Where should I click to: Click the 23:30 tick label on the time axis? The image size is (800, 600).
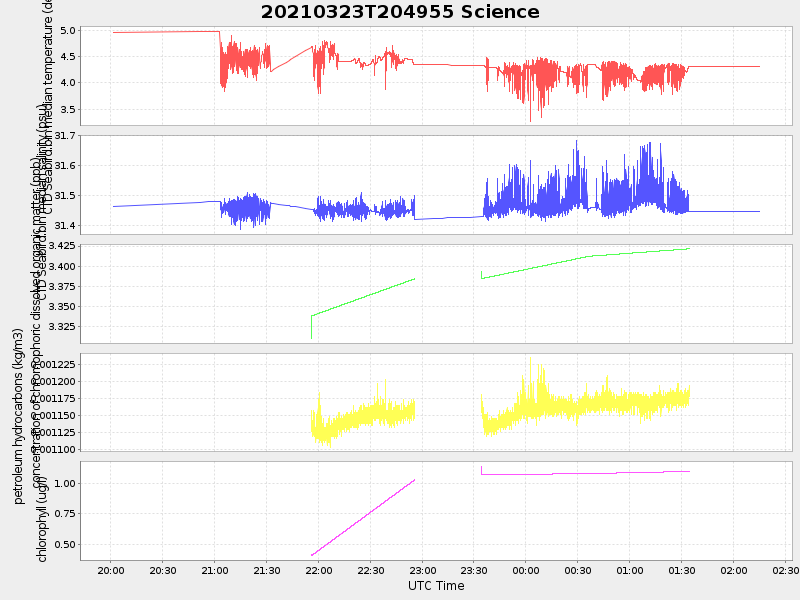(x=474, y=571)
